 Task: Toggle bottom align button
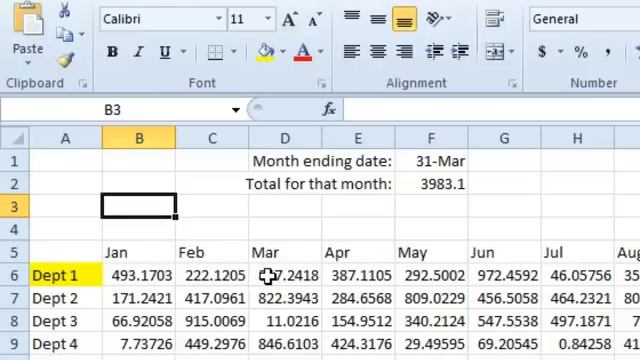point(404,19)
